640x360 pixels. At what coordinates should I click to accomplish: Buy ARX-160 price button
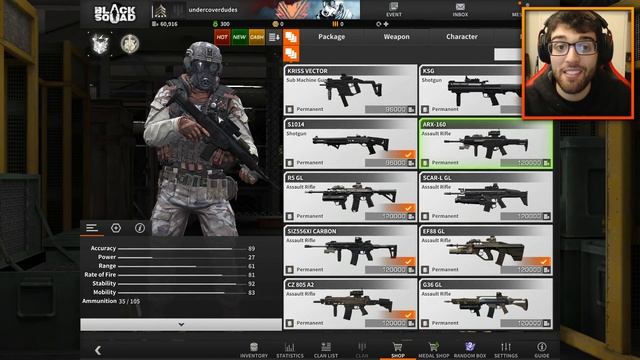coord(526,163)
